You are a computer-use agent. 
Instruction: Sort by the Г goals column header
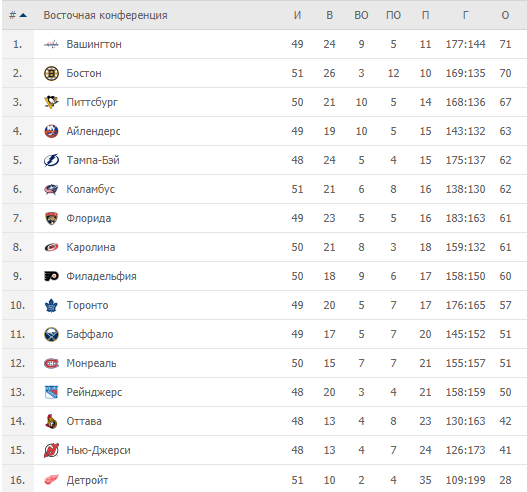[x=465, y=15]
